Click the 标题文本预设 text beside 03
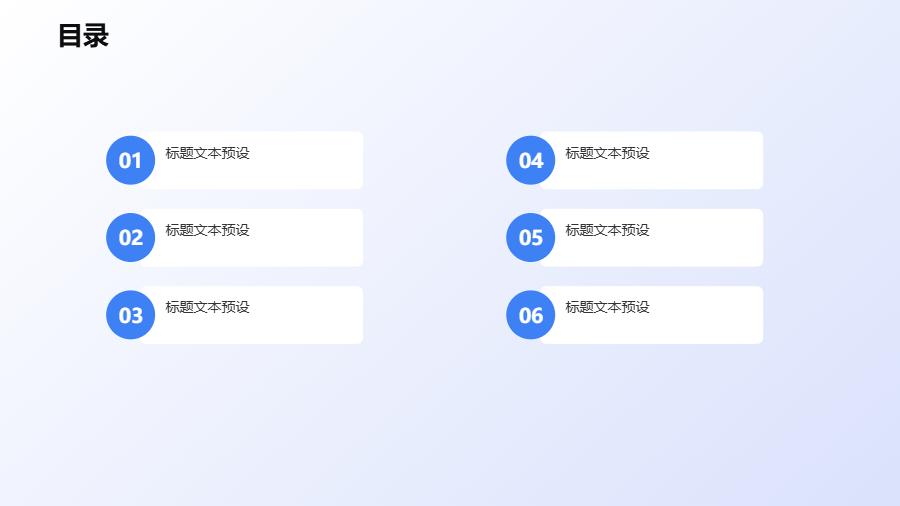 [x=207, y=307]
